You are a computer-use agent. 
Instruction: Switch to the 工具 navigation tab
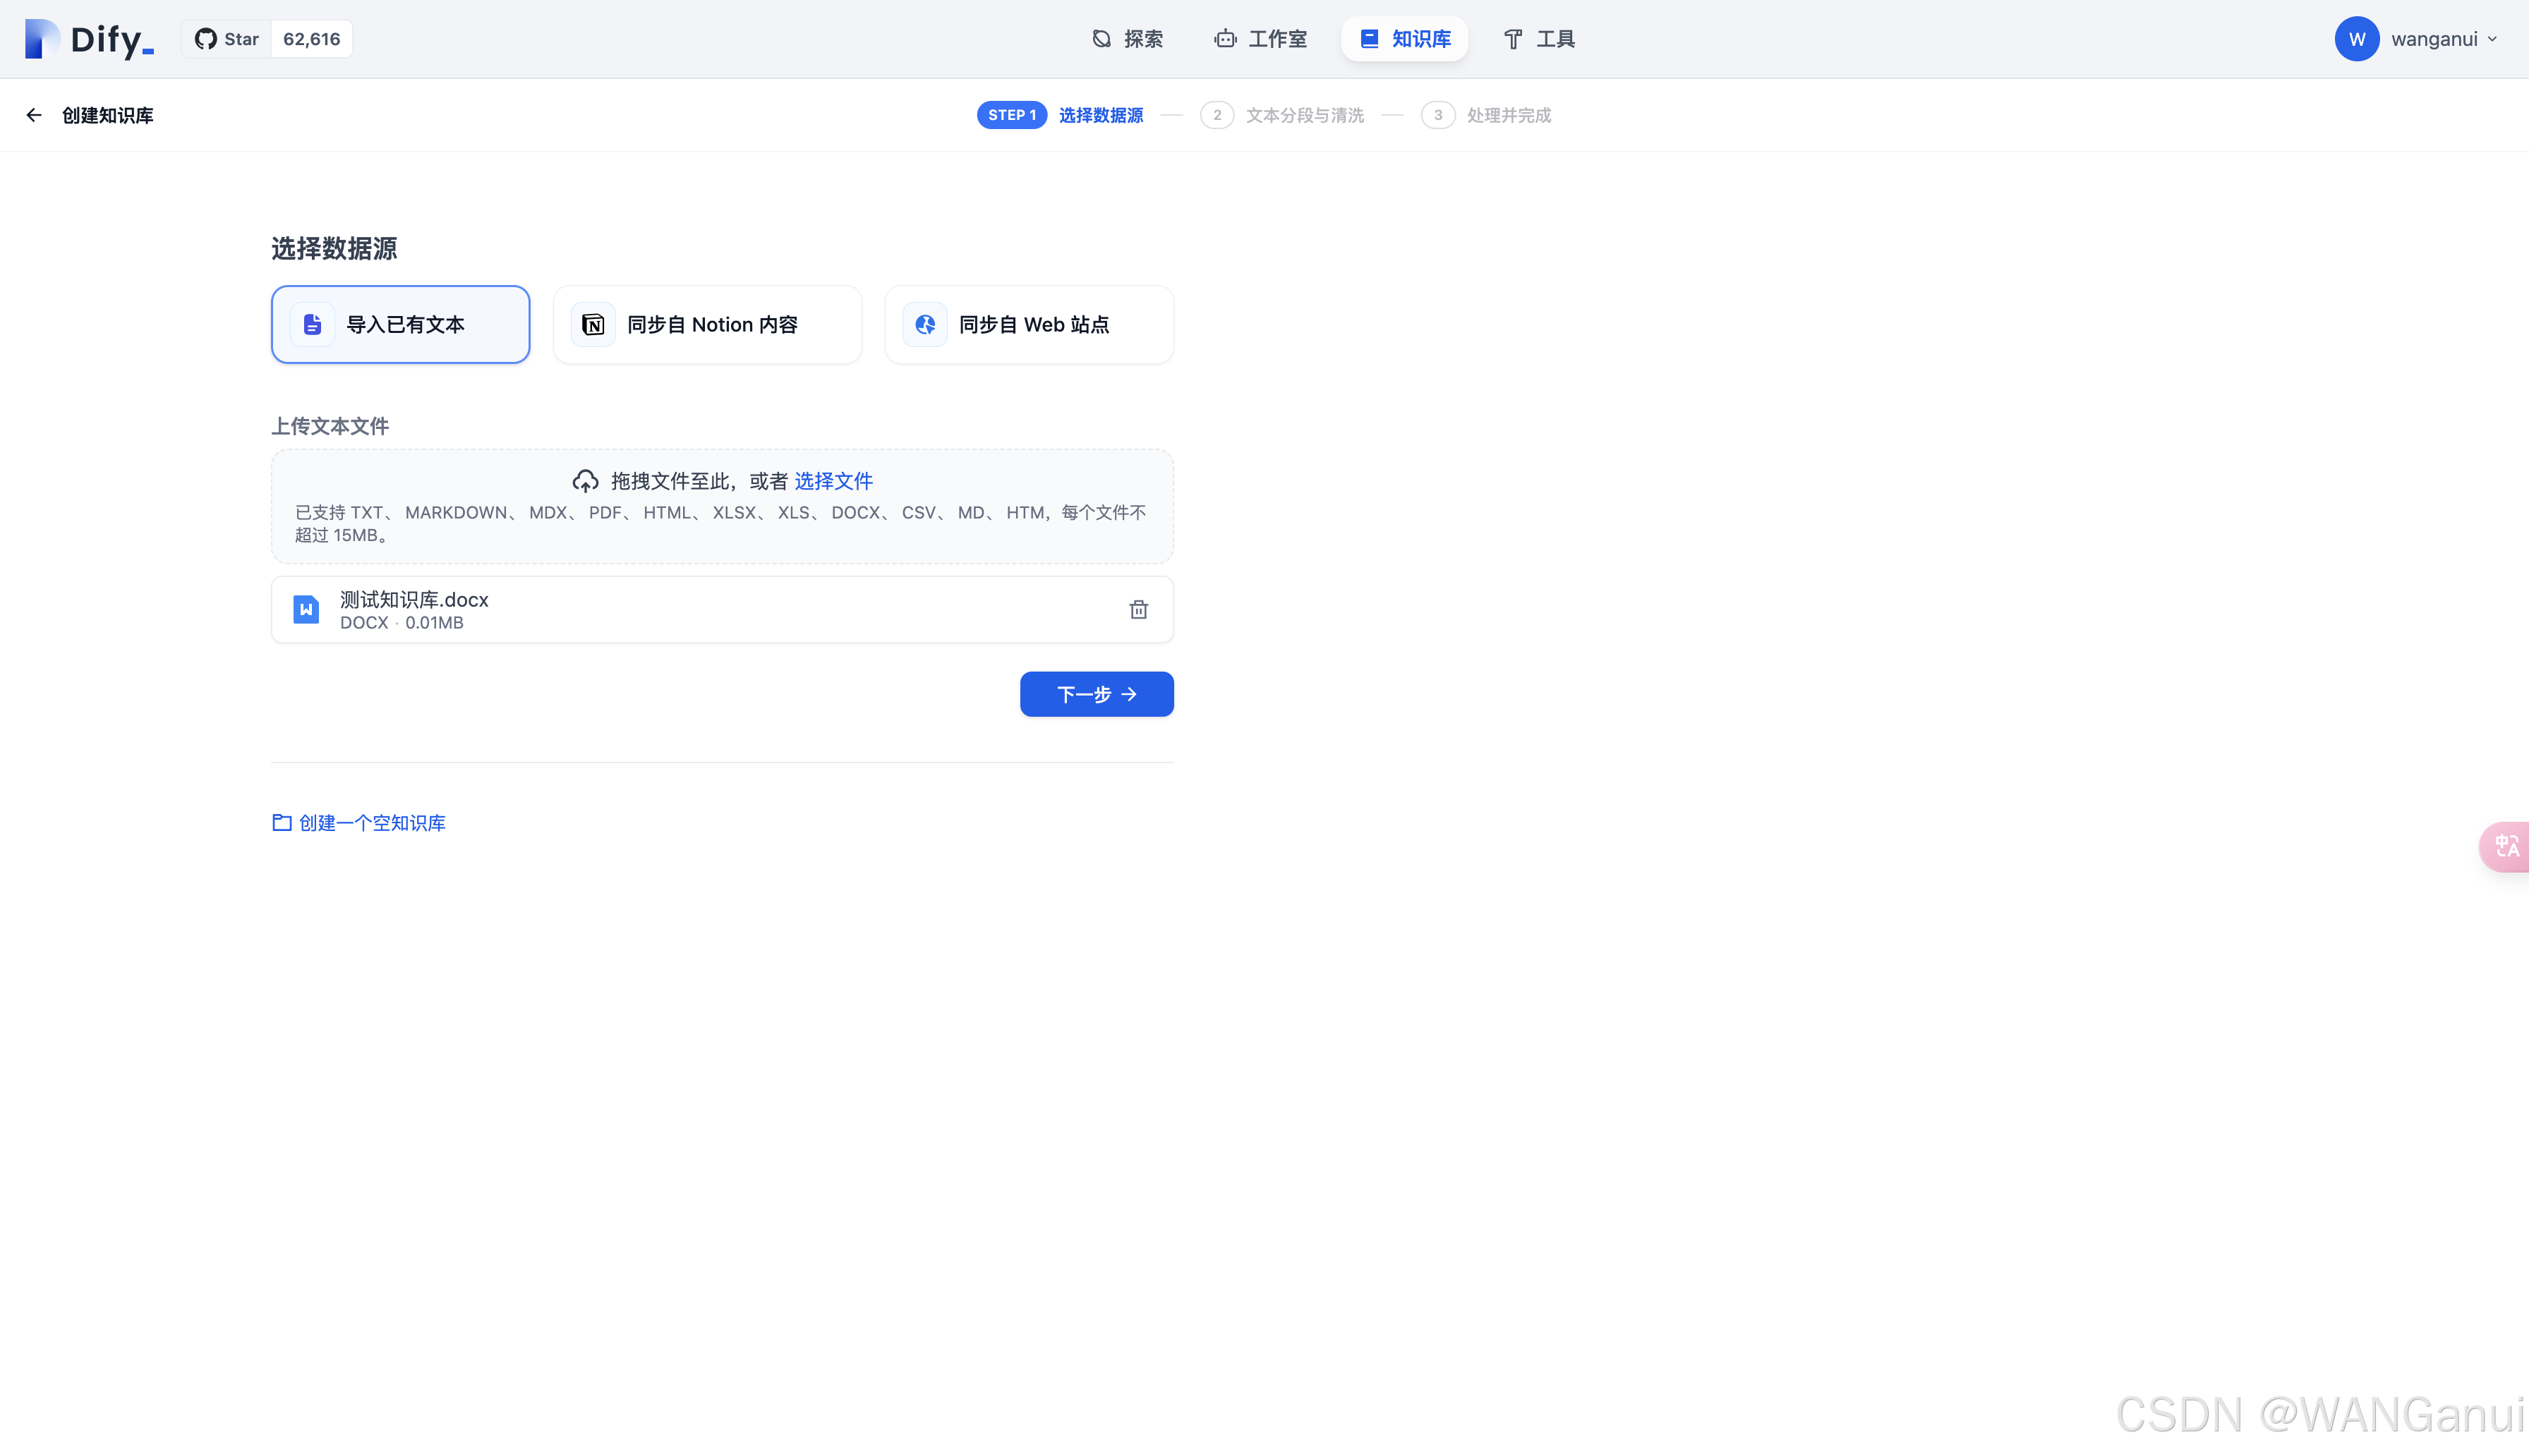(1539, 39)
